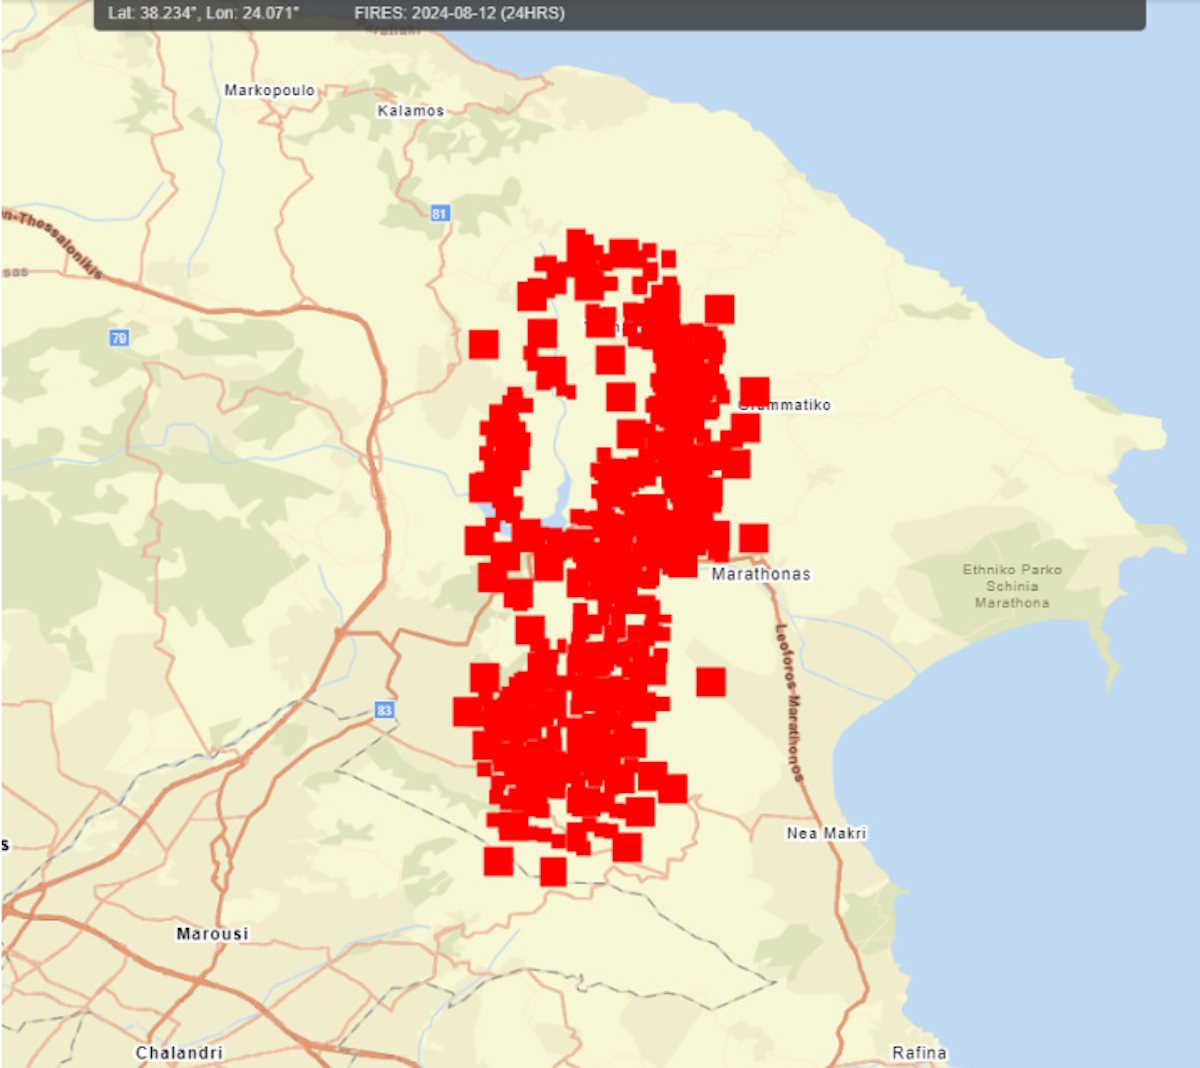Click the Marathonas town label

pyautogui.click(x=761, y=574)
